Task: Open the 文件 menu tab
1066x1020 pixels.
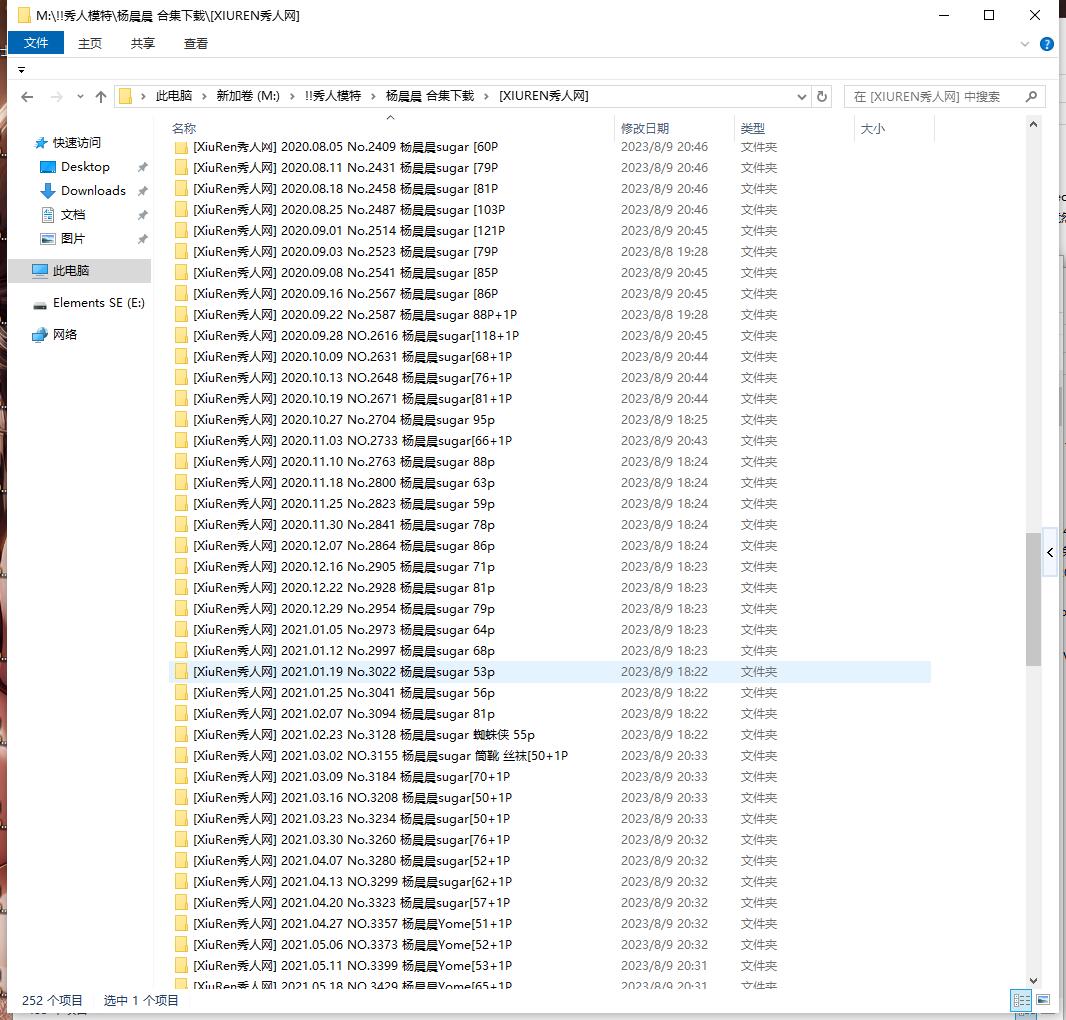Action: (x=36, y=43)
